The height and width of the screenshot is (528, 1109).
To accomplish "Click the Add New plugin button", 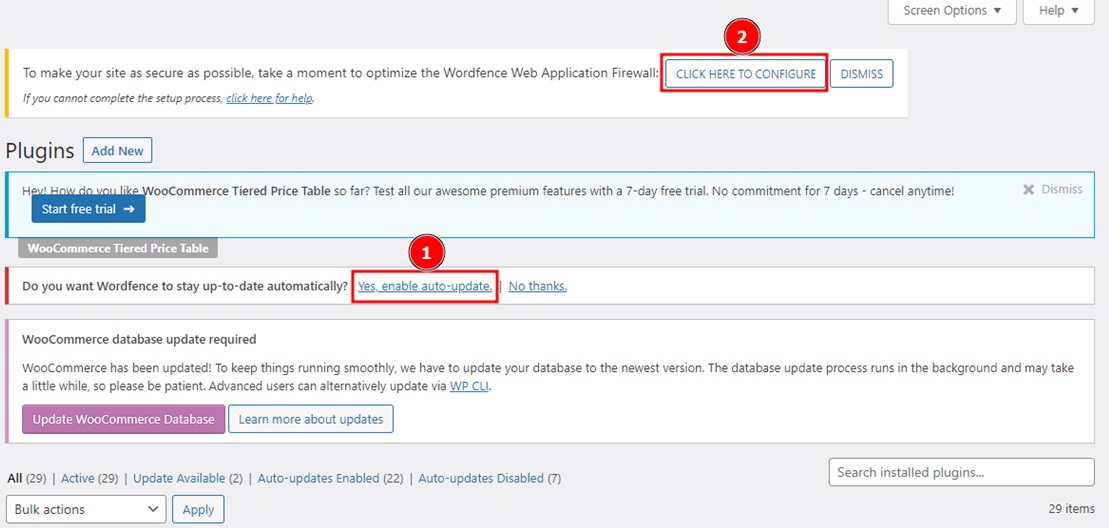I will click(x=117, y=151).
